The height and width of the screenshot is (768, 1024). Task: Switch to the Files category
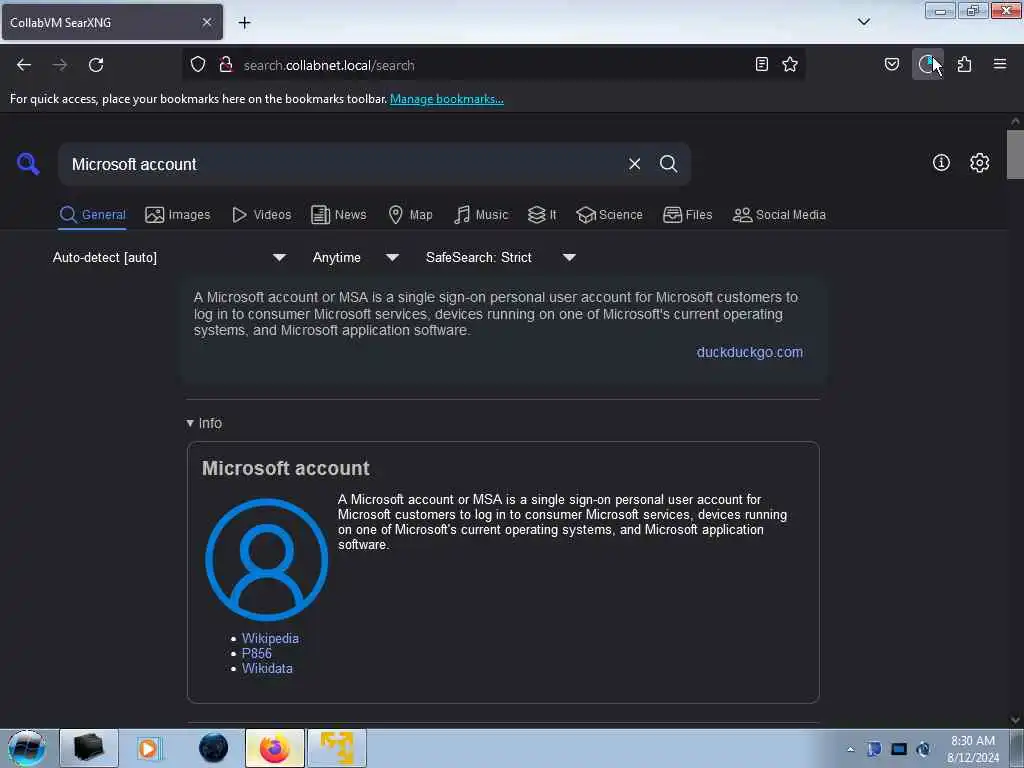coord(687,215)
